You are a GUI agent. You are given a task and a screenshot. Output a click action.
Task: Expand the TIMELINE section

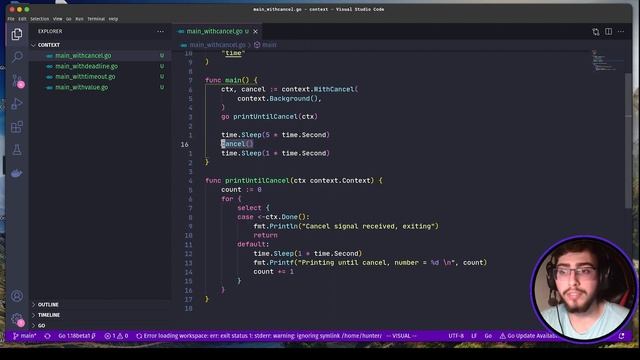[x=100, y=315]
